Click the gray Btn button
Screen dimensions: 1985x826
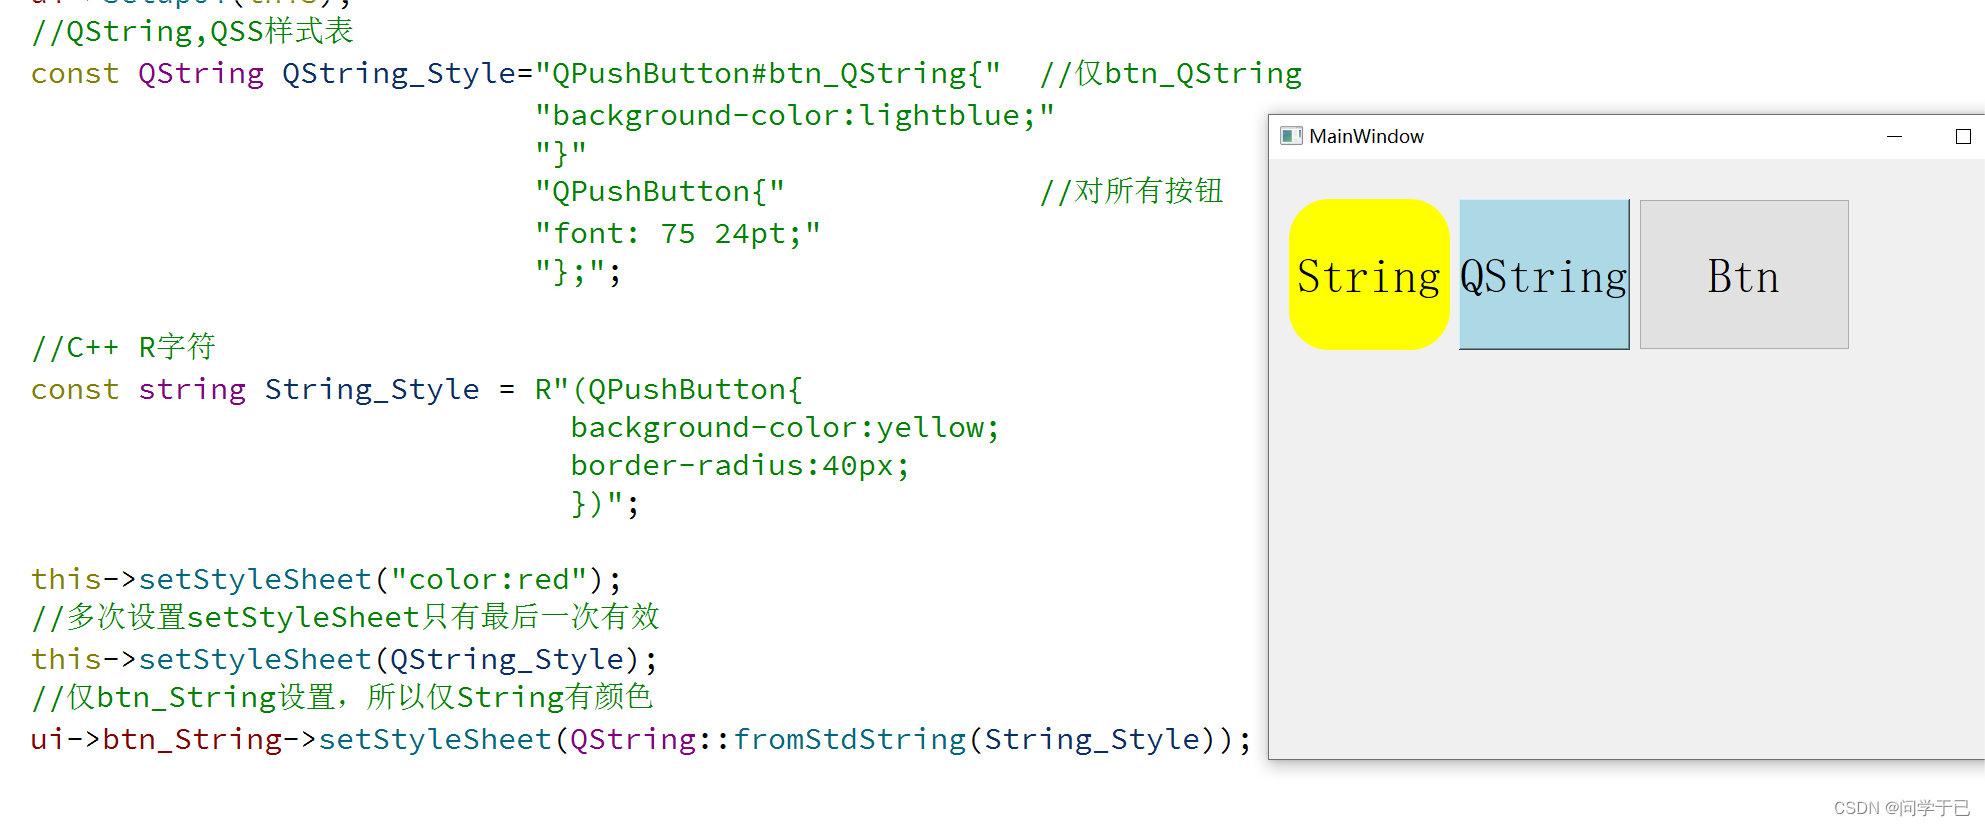pos(1744,274)
